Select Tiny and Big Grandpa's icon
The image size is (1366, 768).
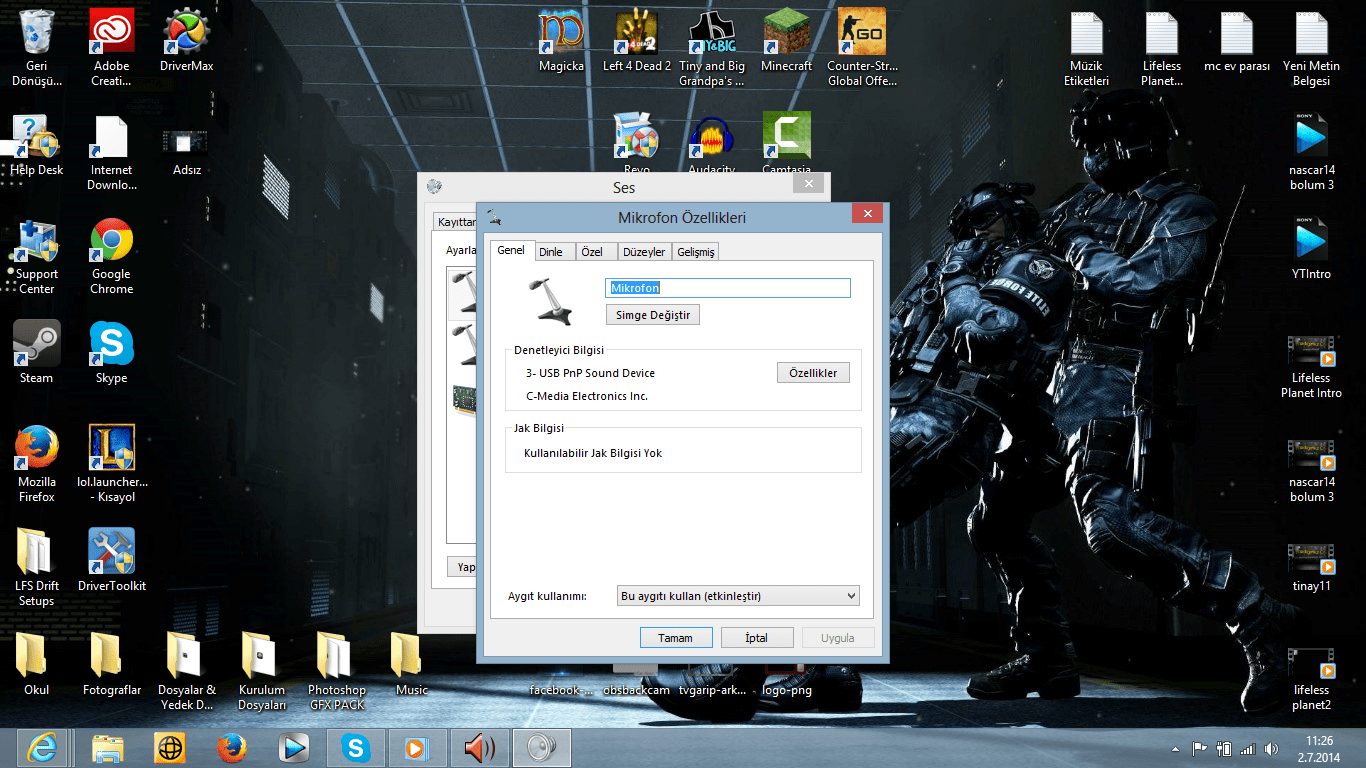(x=712, y=48)
